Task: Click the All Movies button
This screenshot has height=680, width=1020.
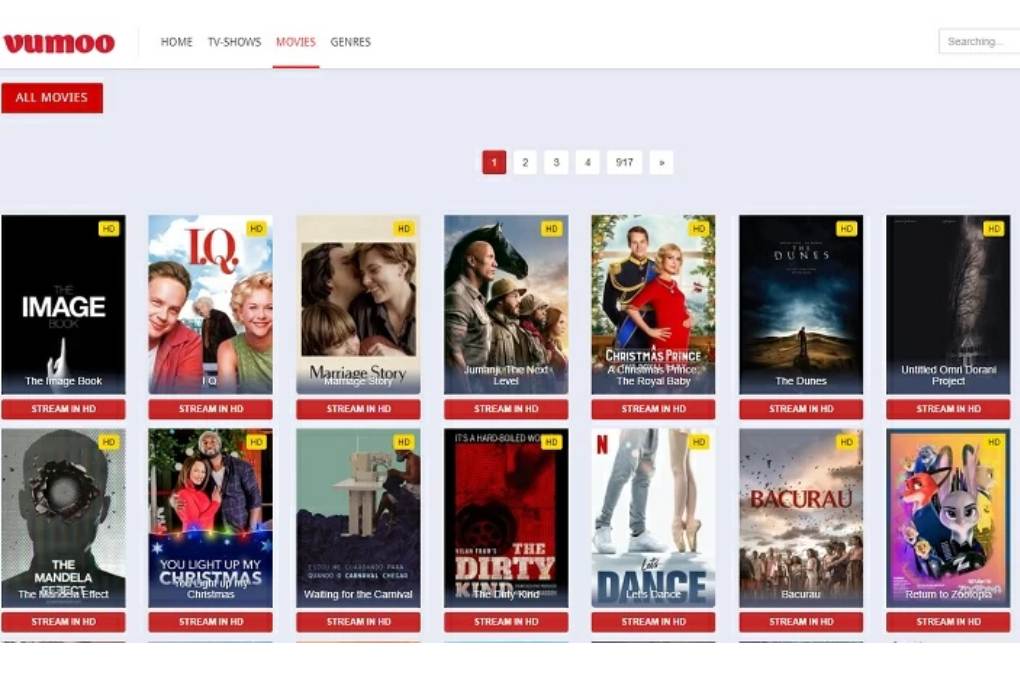Action: (52, 98)
